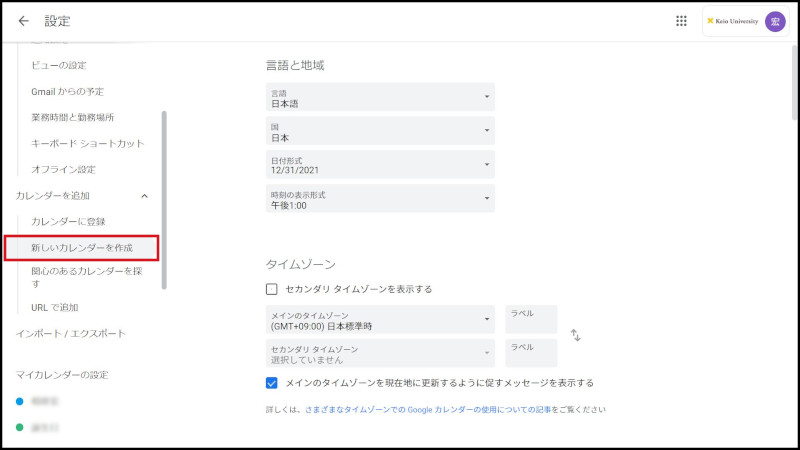Open the 日付形式 dropdown
Viewport: 800px width, 450px height.
click(x=380, y=164)
